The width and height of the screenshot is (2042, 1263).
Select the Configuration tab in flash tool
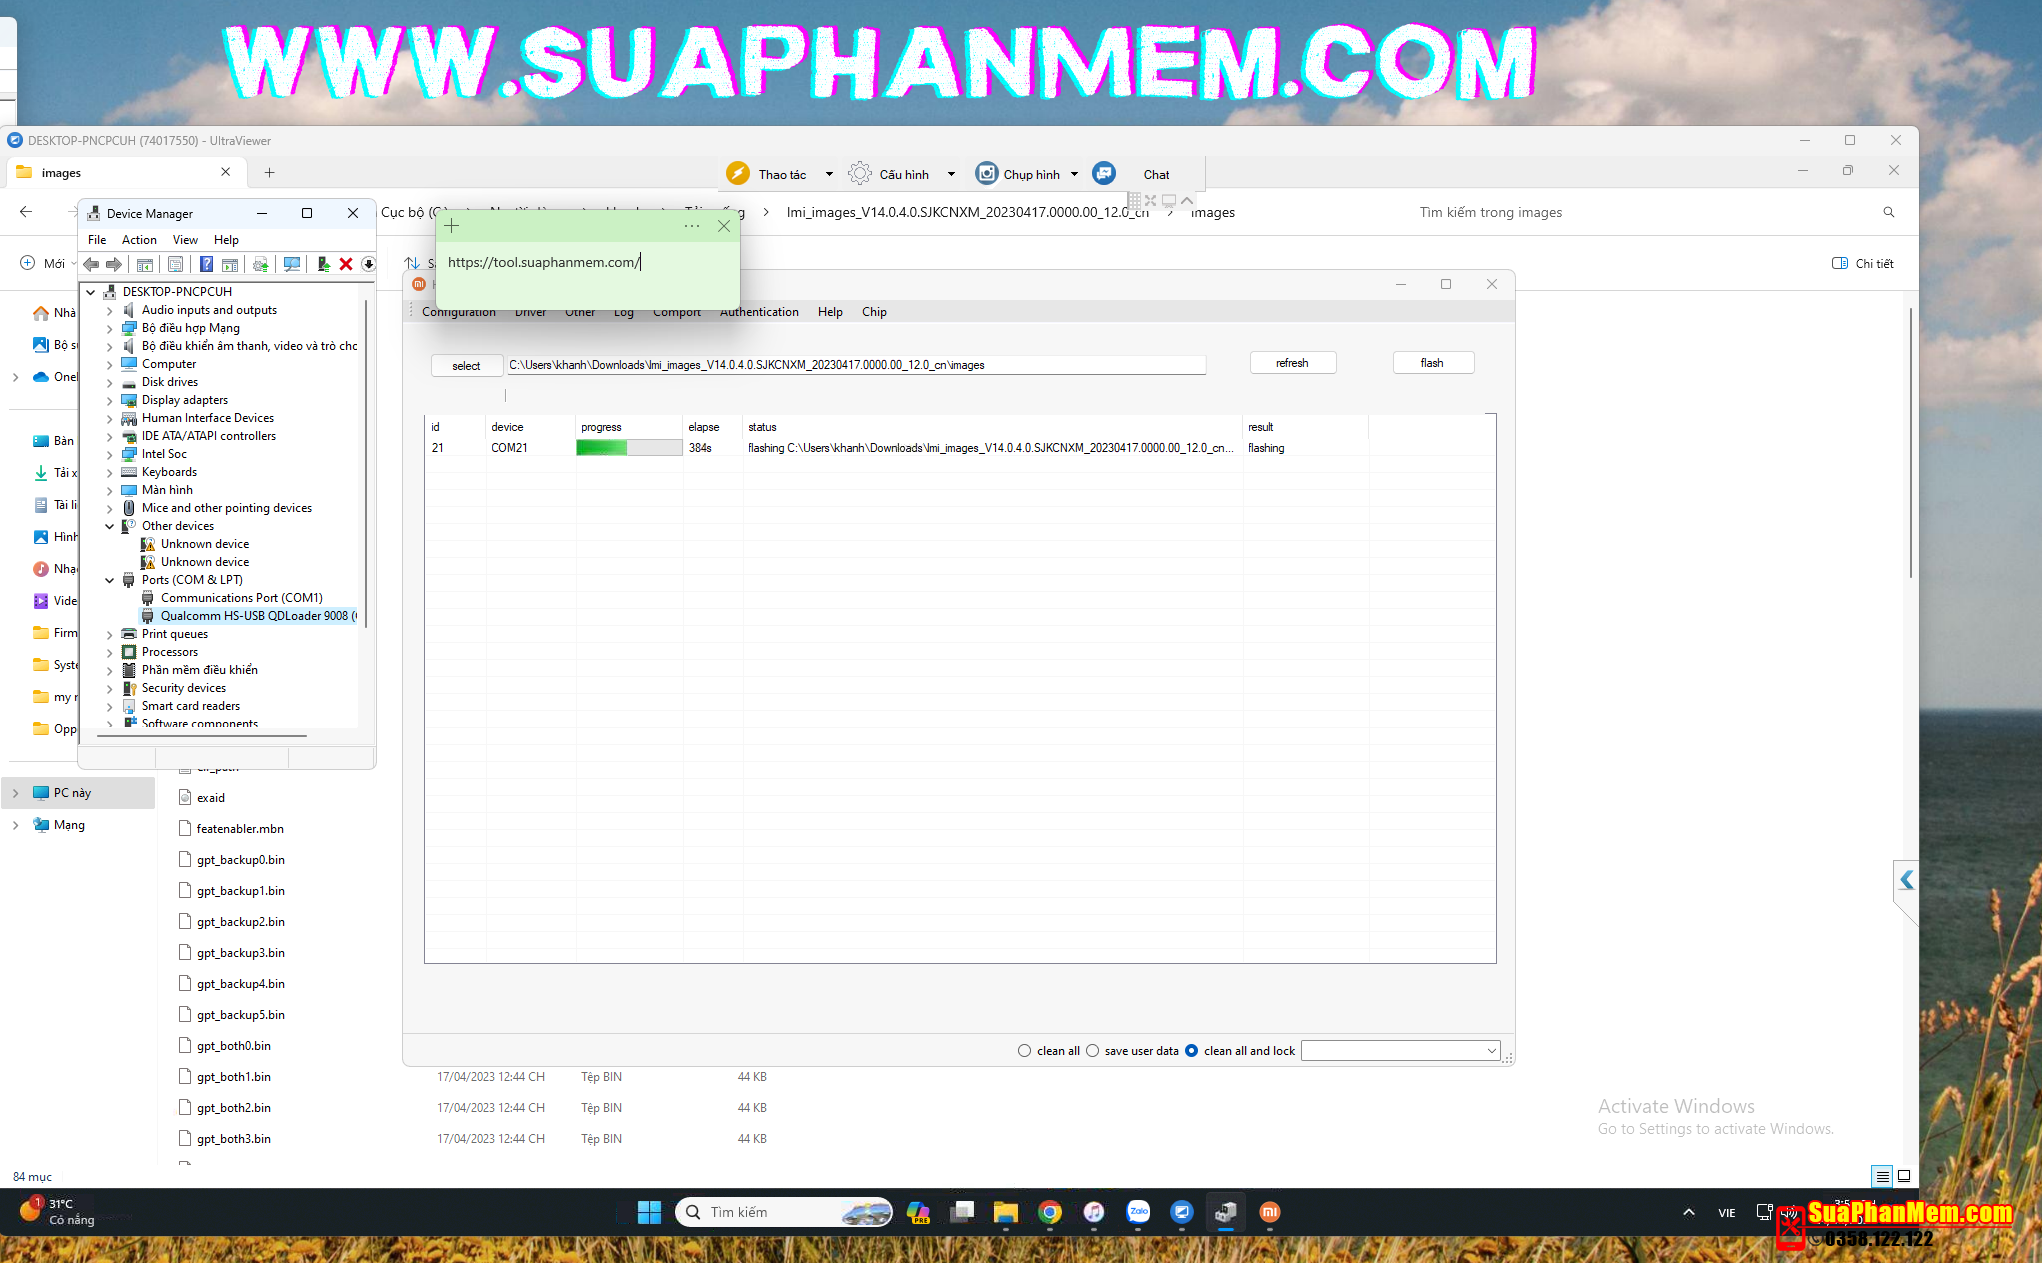(459, 311)
